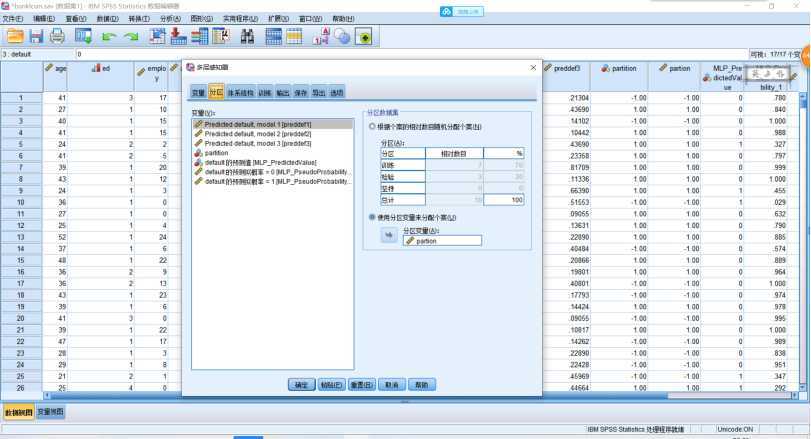Print using the printer toolbar icon
Viewport: 811px width, 439px height.
pyautogui.click(x=57, y=36)
